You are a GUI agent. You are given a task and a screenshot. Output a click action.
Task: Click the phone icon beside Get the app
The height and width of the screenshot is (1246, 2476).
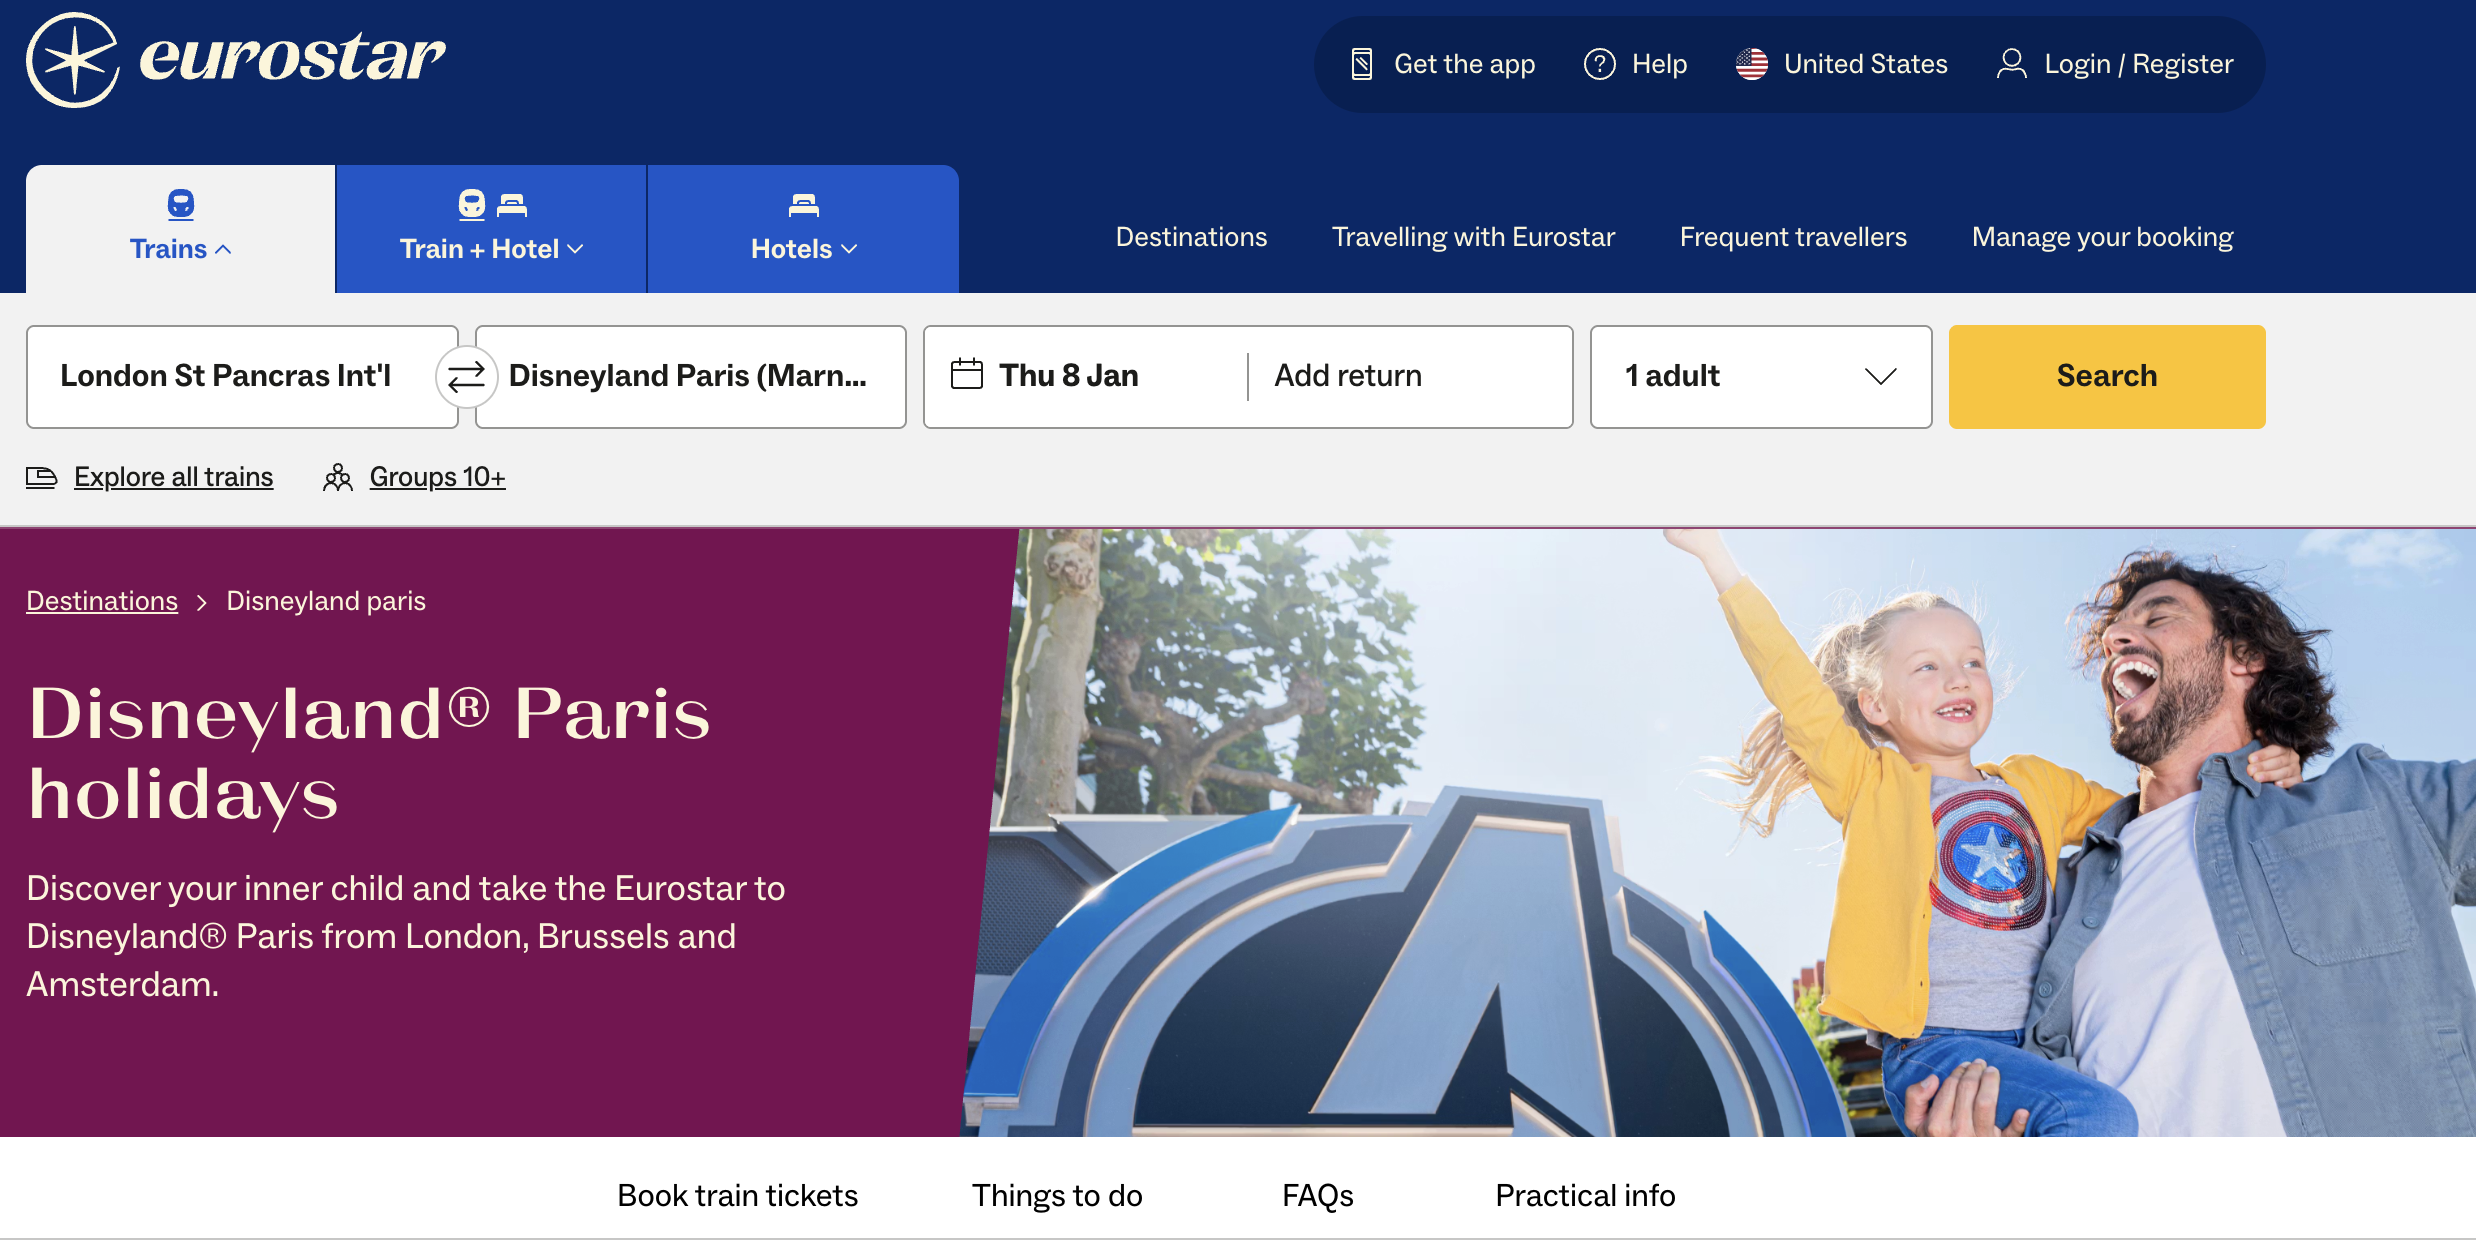[1362, 62]
